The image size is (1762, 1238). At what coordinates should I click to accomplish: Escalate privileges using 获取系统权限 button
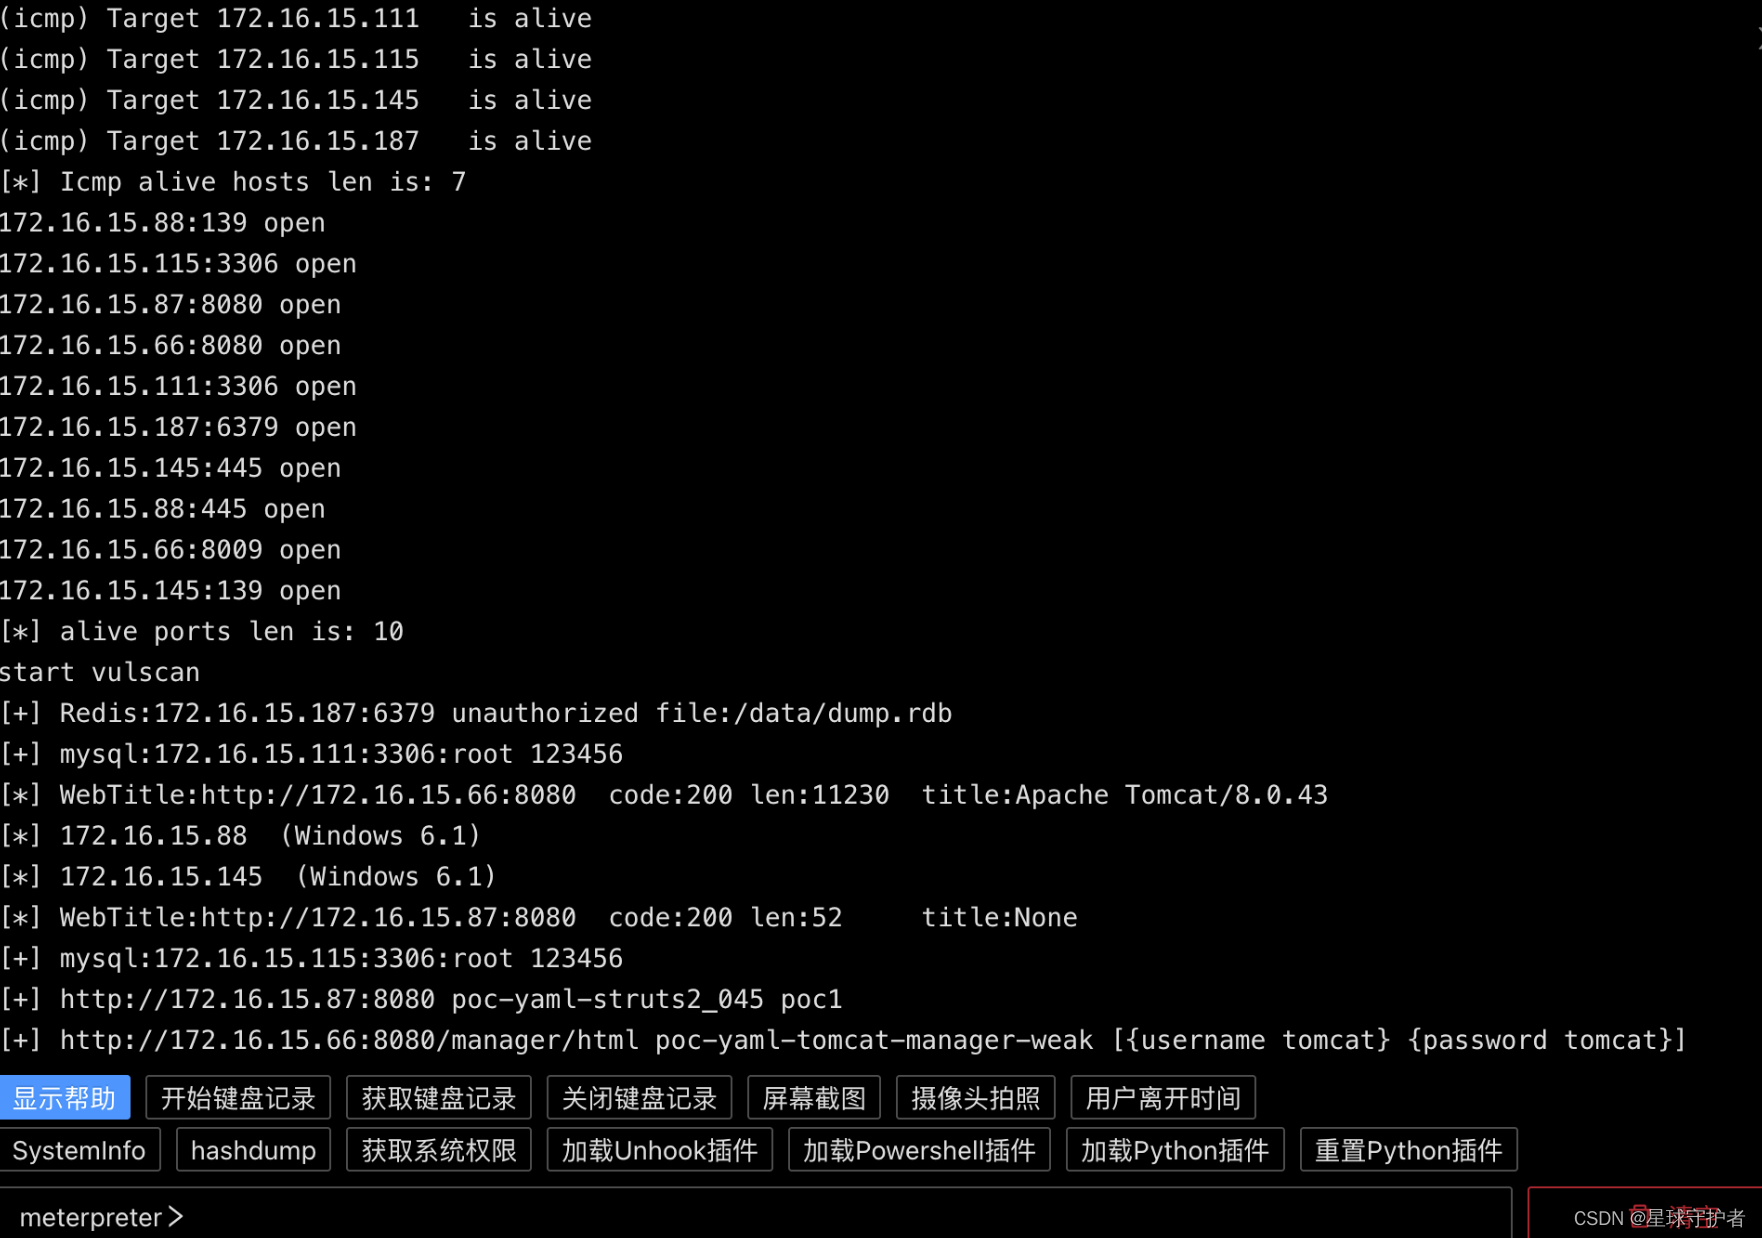(438, 1150)
